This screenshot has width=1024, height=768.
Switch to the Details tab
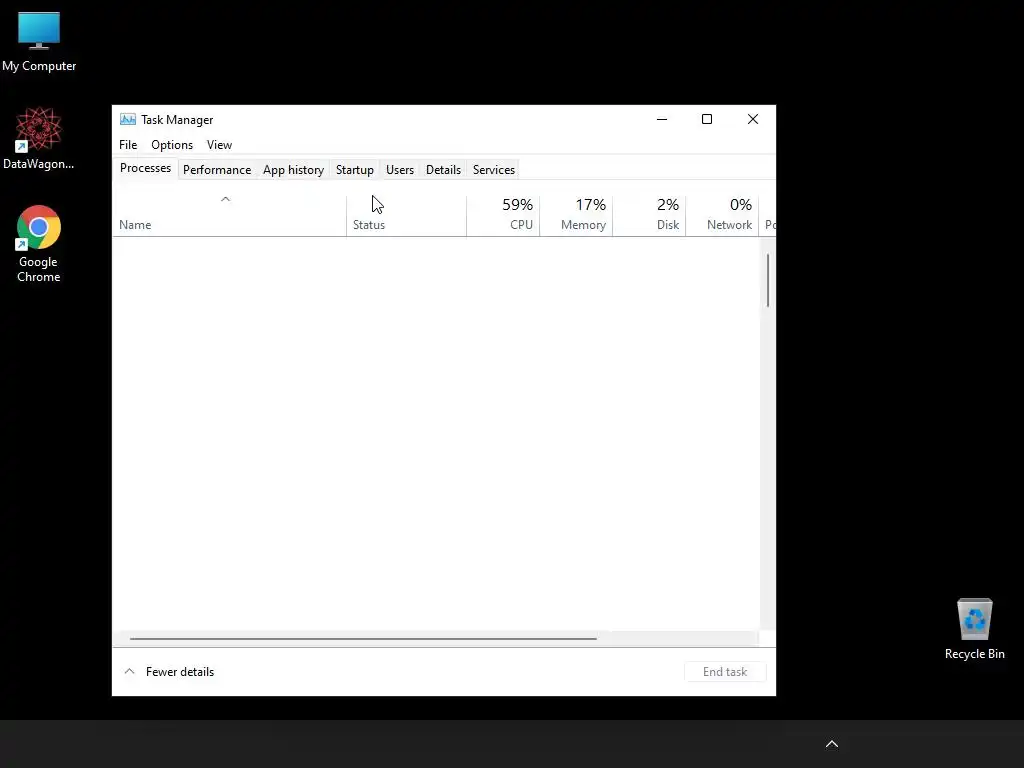coord(443,170)
